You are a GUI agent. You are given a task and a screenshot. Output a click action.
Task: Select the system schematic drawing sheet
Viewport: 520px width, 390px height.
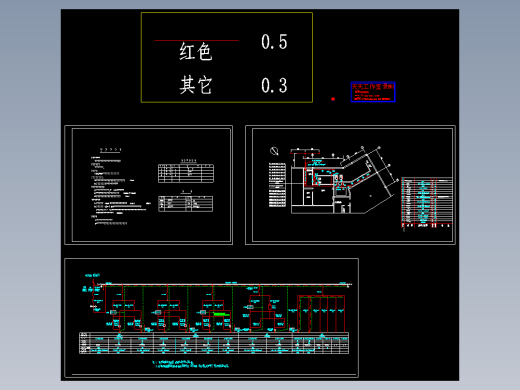click(211, 318)
